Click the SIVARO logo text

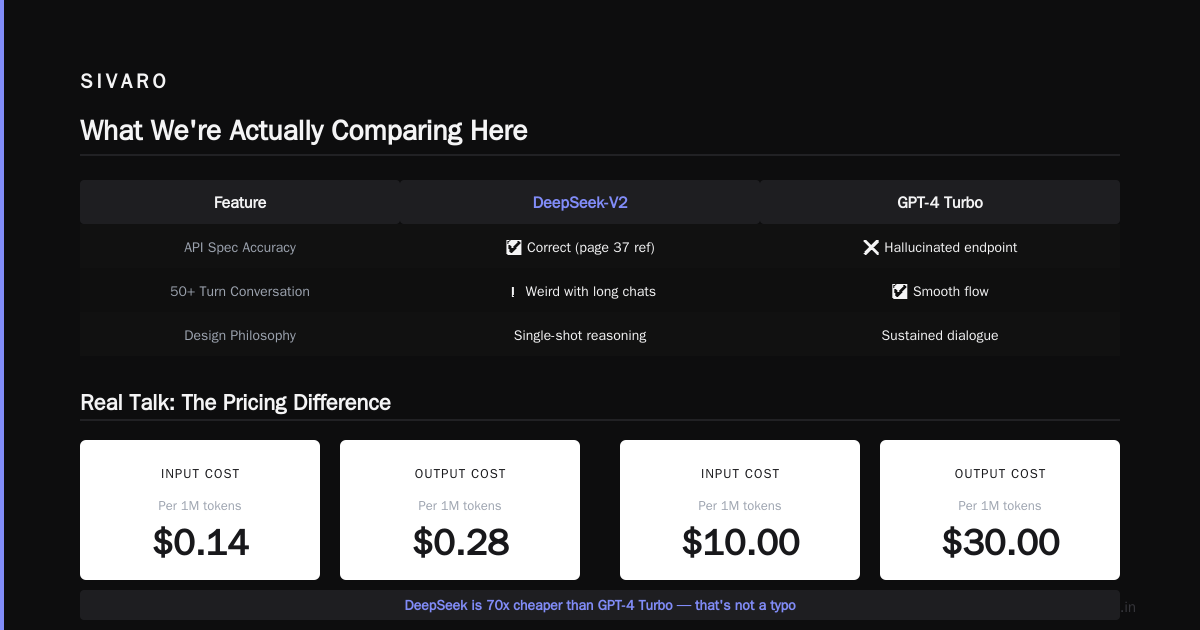pyautogui.click(x=124, y=82)
